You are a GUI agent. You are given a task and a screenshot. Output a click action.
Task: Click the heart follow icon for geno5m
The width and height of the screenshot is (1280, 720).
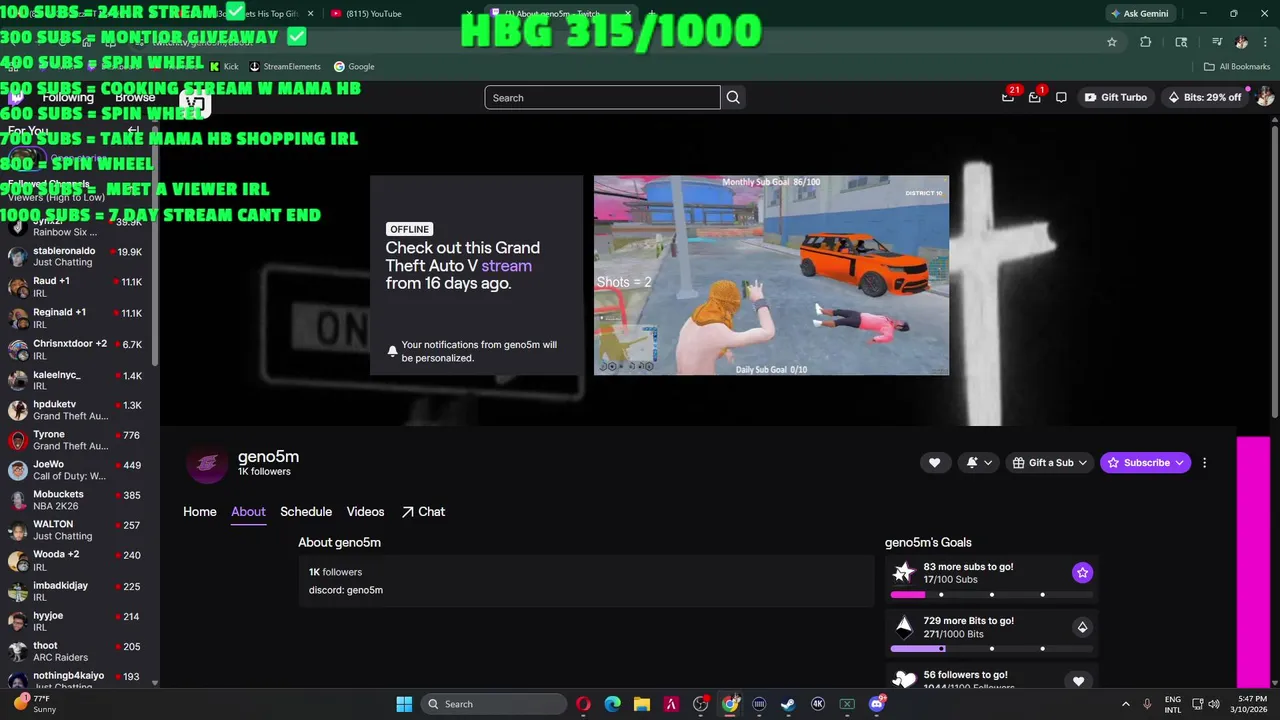[934, 462]
